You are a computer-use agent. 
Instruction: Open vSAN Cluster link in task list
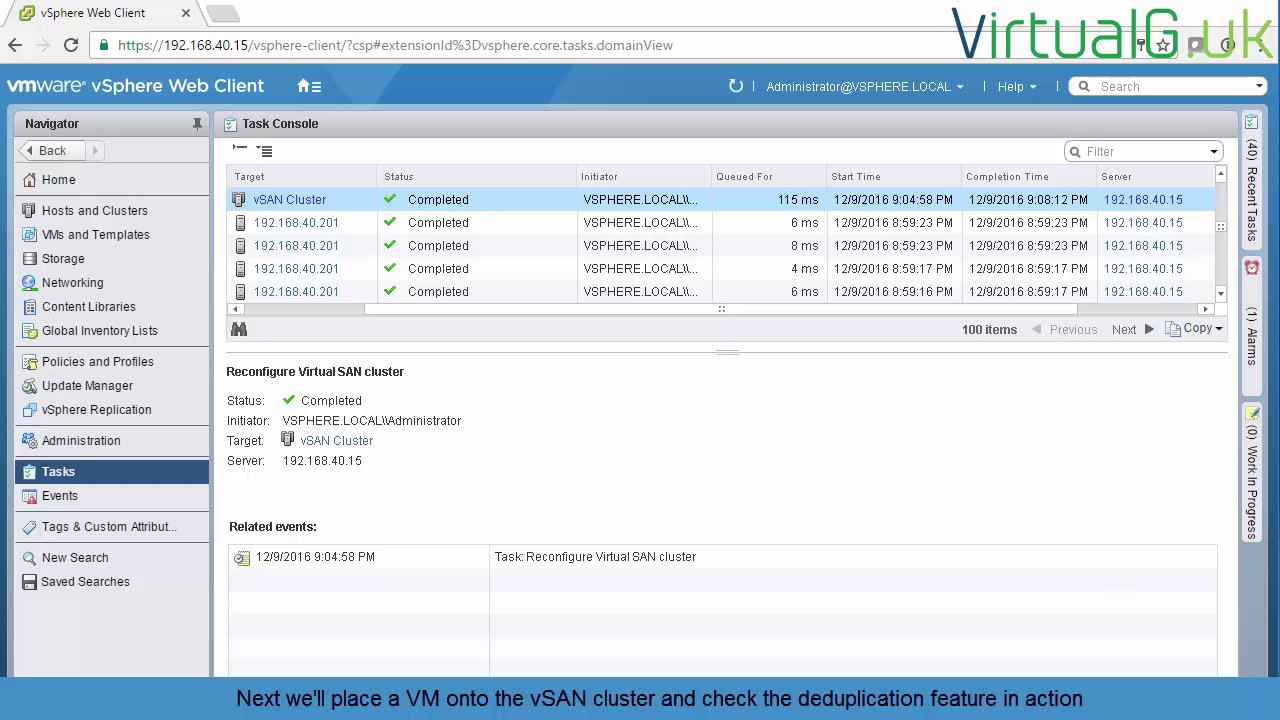pyautogui.click(x=289, y=200)
